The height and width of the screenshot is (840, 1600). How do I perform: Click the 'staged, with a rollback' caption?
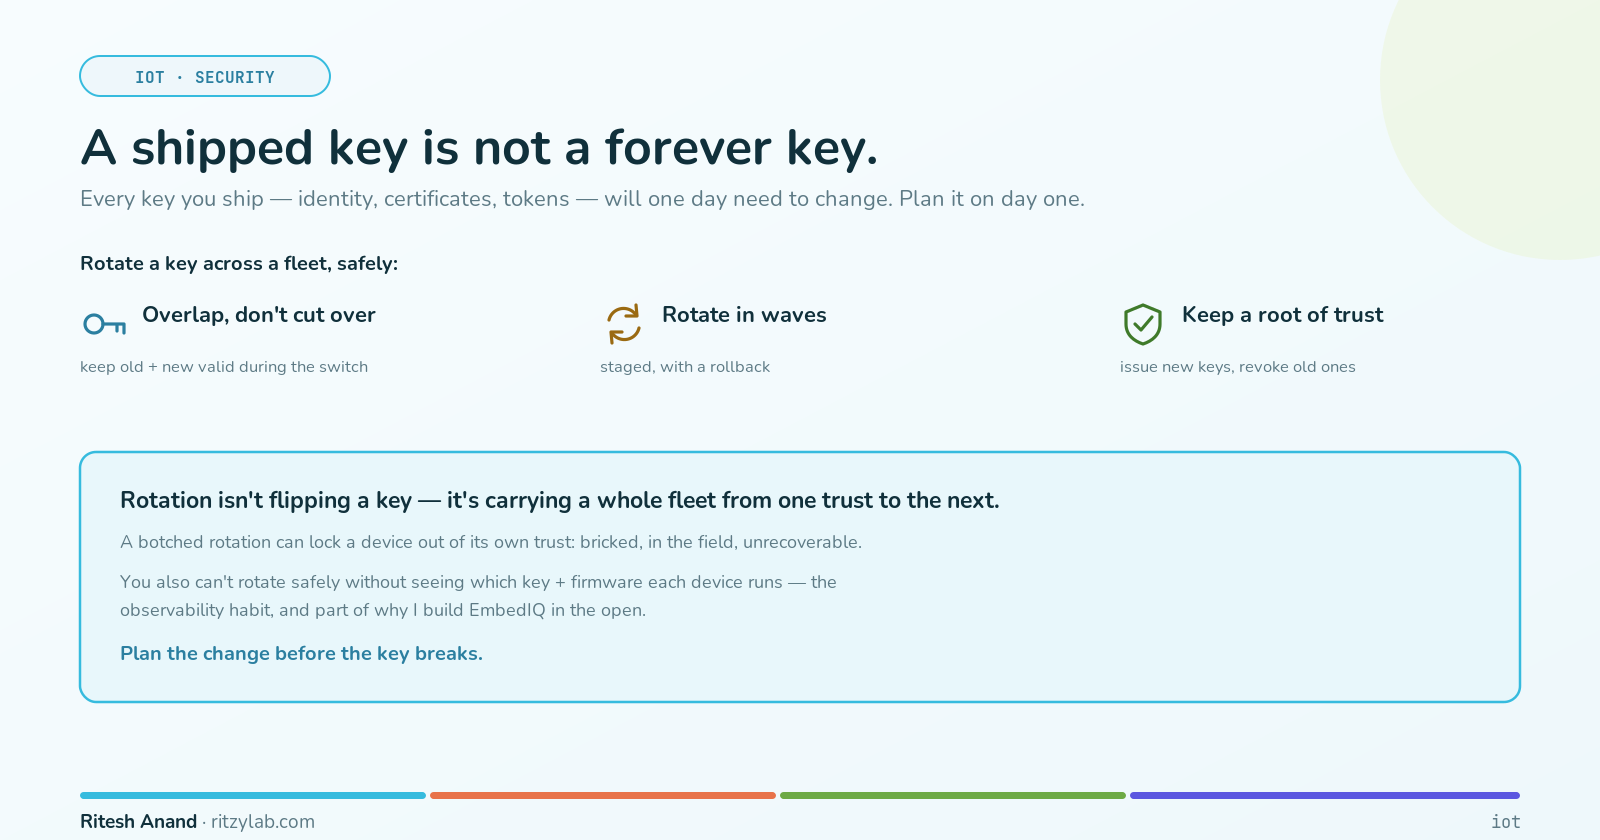click(685, 367)
